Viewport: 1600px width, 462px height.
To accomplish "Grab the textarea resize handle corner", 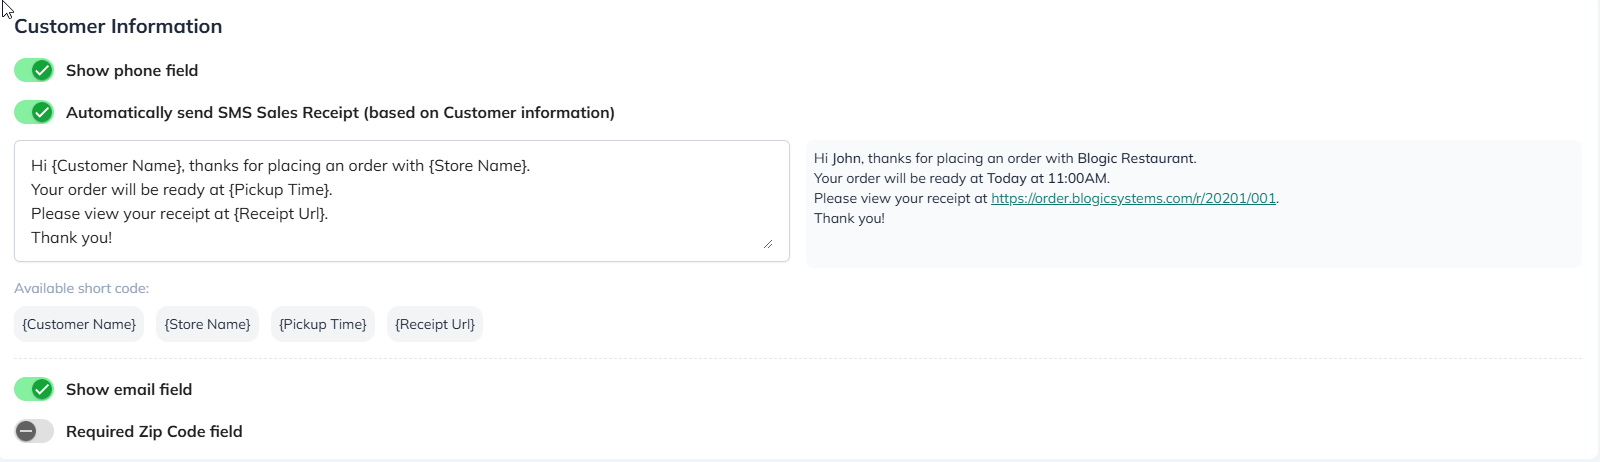I will coord(768,243).
